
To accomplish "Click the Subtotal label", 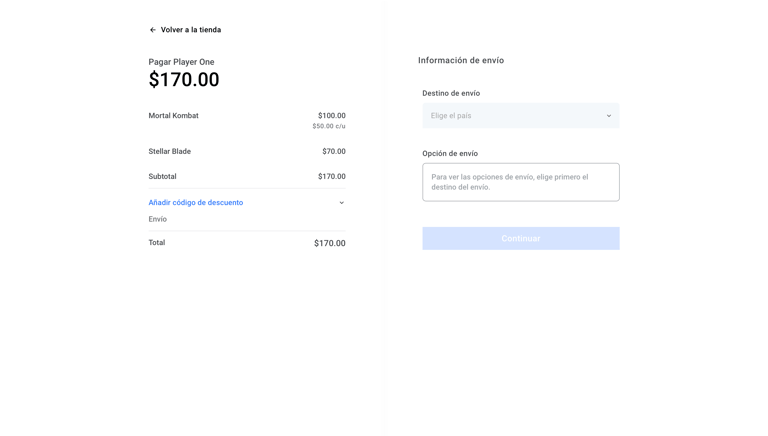I will point(163,177).
